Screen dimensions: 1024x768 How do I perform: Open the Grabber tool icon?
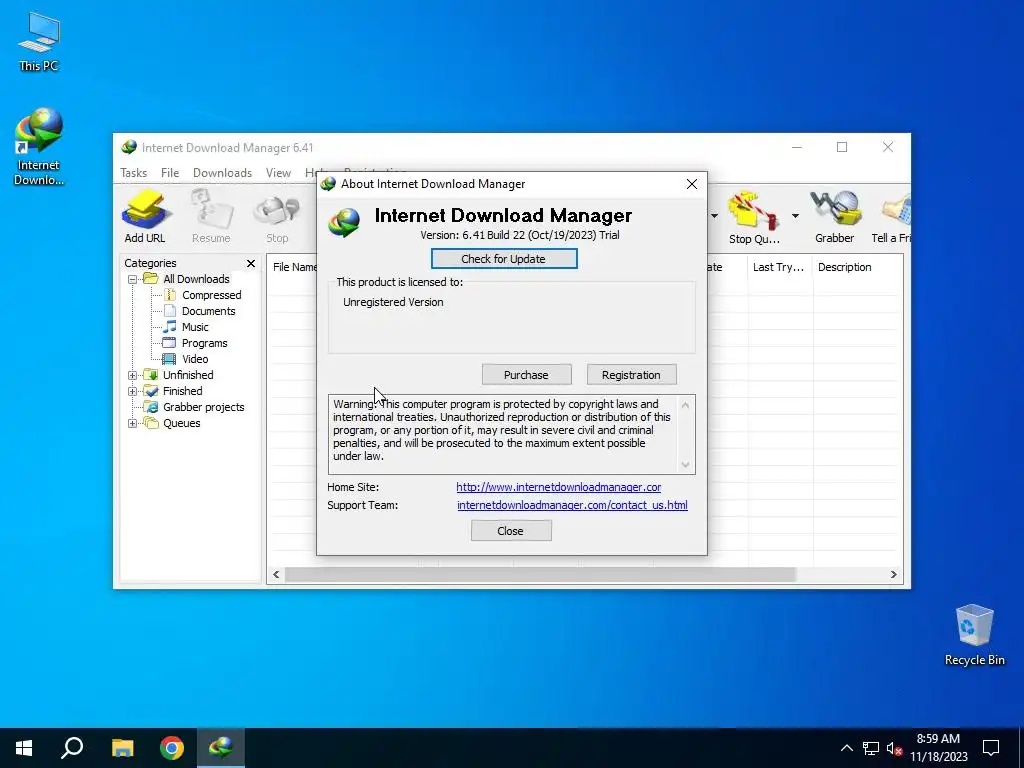pos(835,217)
